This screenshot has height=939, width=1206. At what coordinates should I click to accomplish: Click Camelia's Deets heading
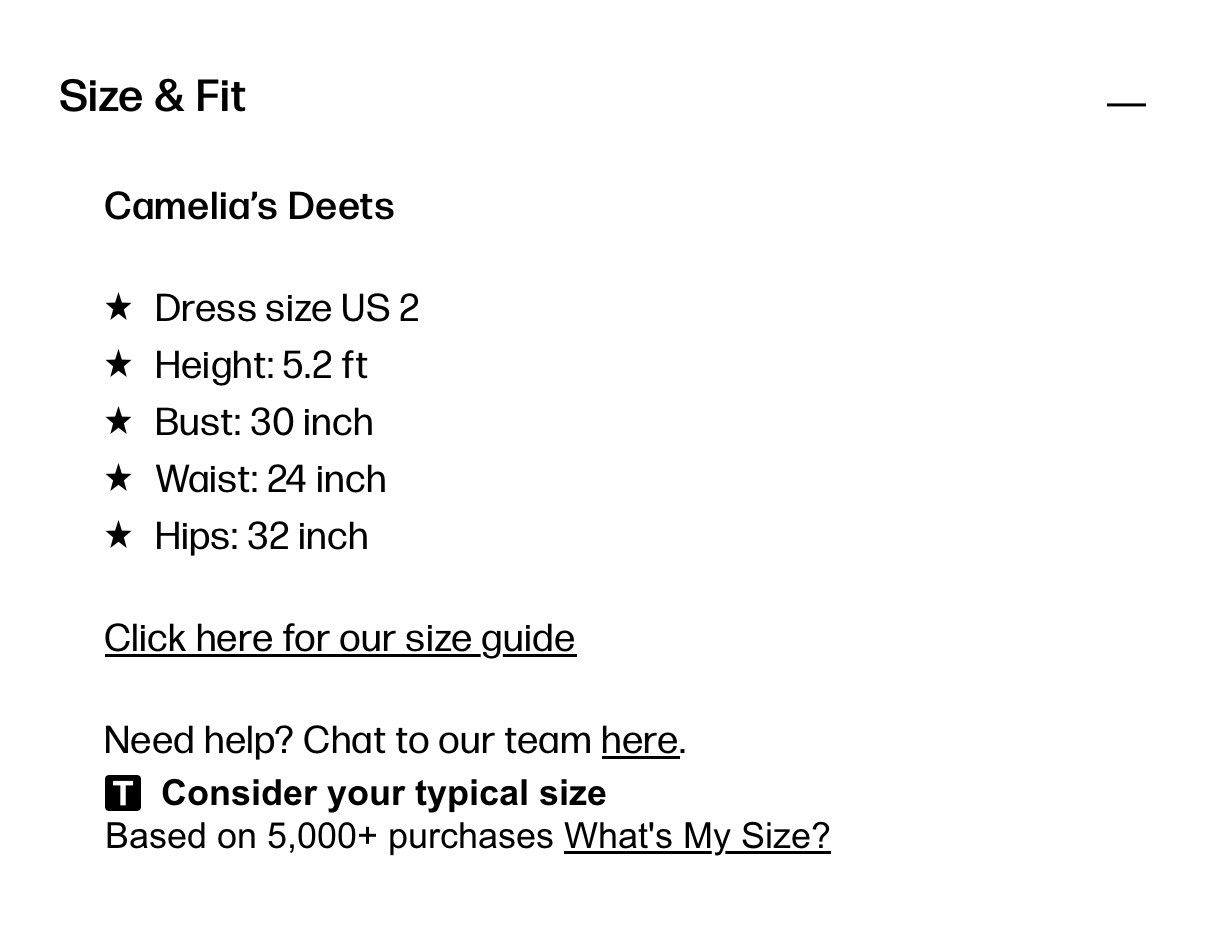[249, 206]
